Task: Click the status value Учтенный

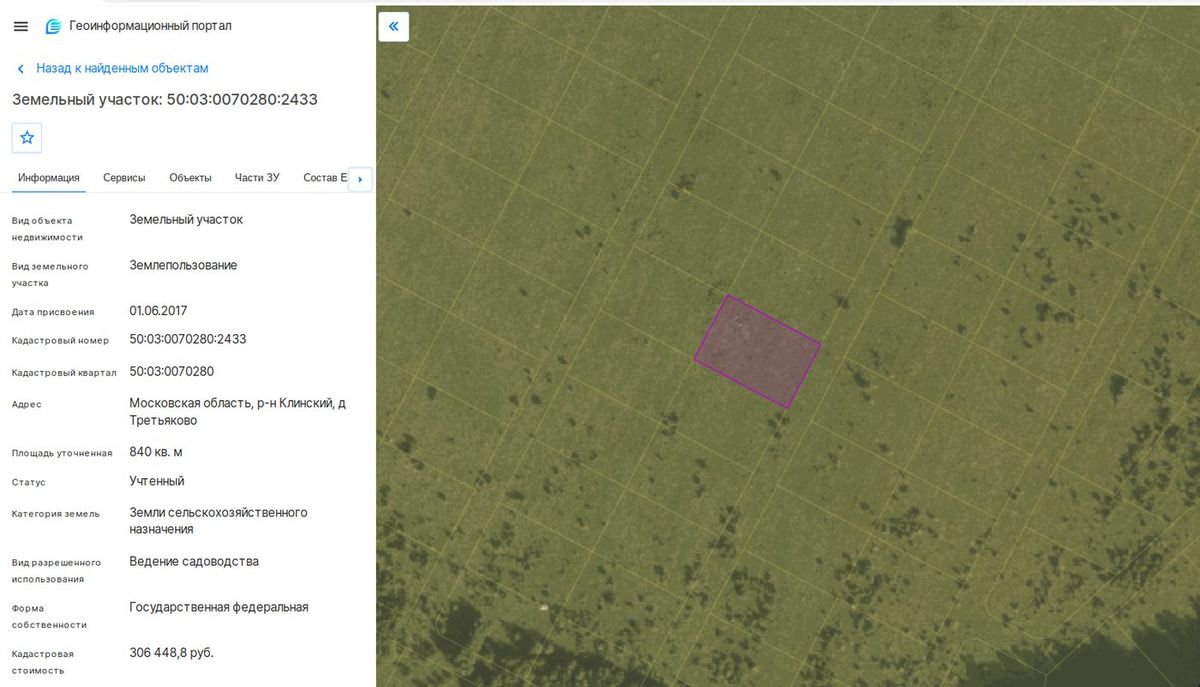Action: tap(157, 481)
